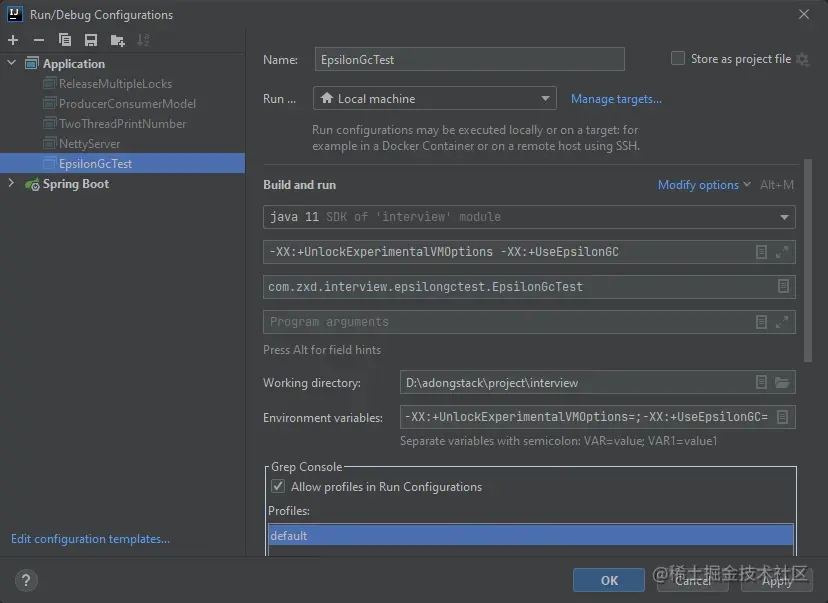Remove the selected configuration with minus icon
Viewport: 828px width, 603px height.
click(39, 40)
